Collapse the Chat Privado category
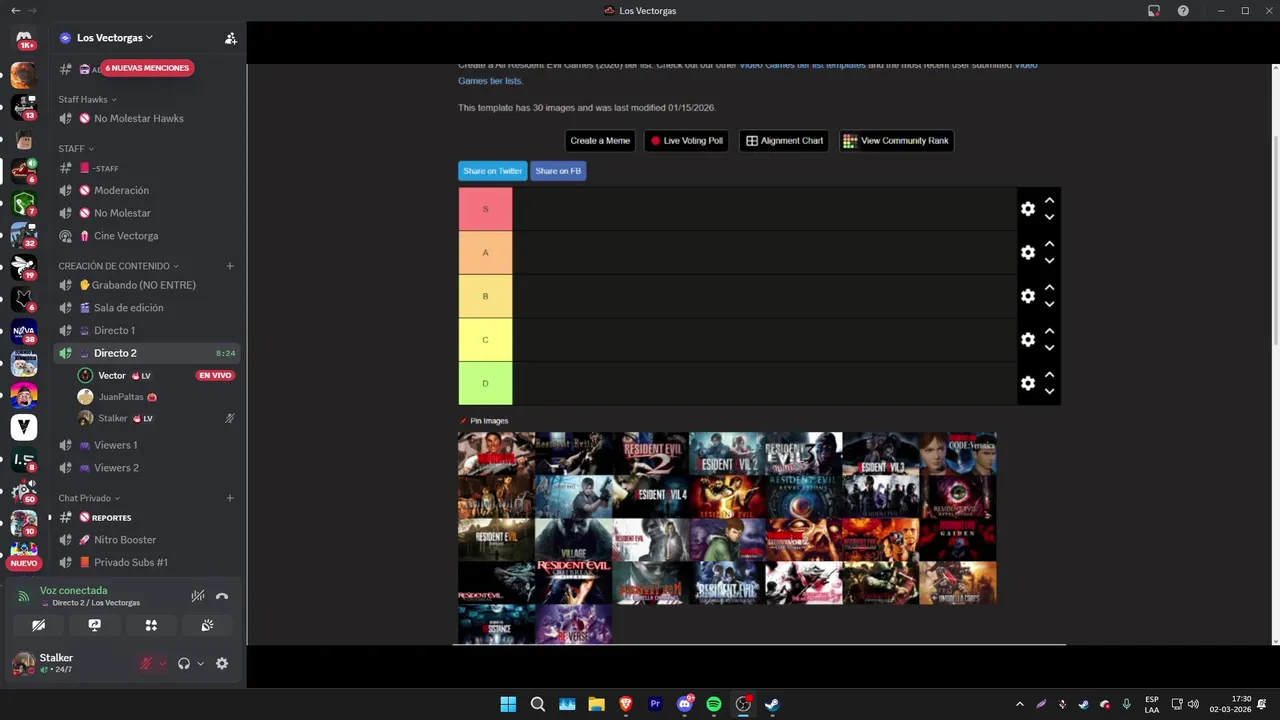The height and width of the screenshot is (720, 1280). click(89, 498)
